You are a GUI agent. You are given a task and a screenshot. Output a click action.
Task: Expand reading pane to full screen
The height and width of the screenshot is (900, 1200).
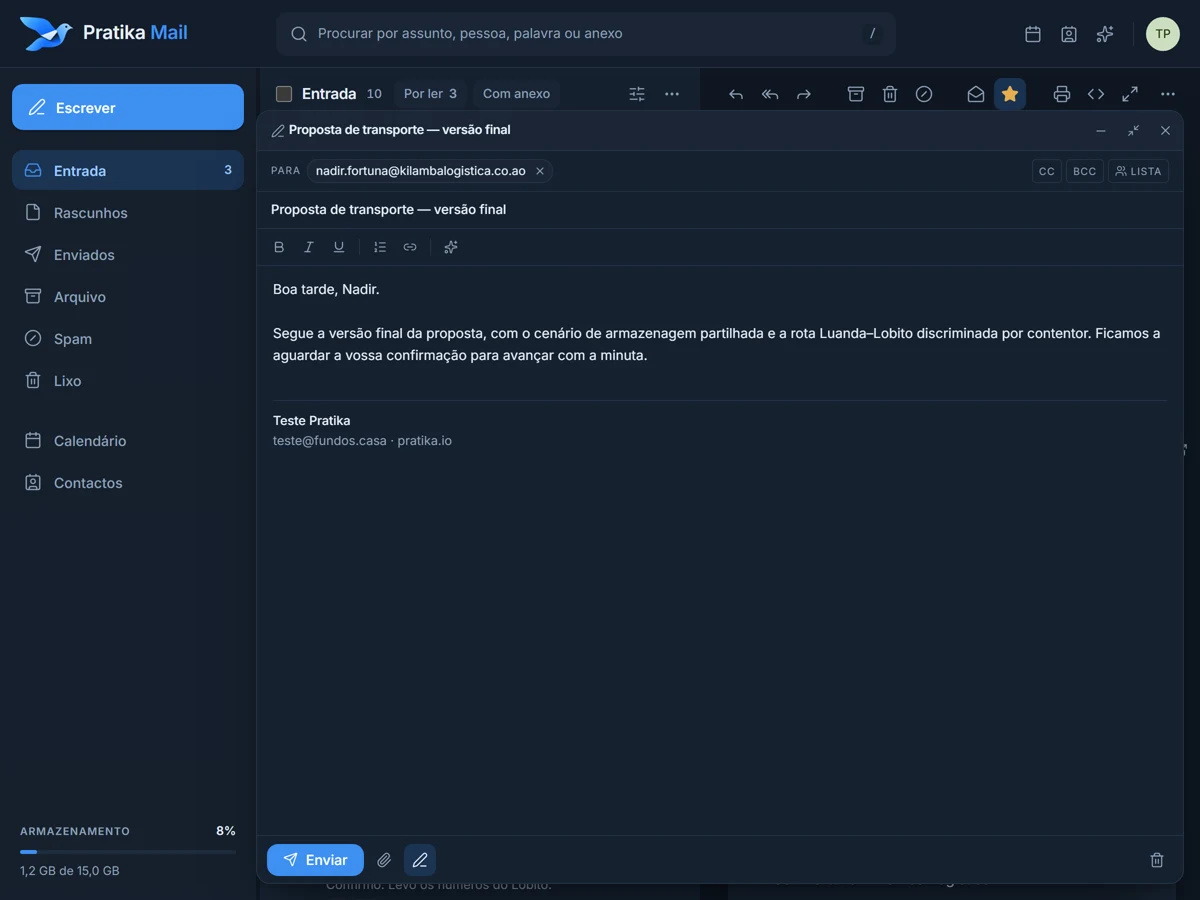pyautogui.click(x=1130, y=94)
